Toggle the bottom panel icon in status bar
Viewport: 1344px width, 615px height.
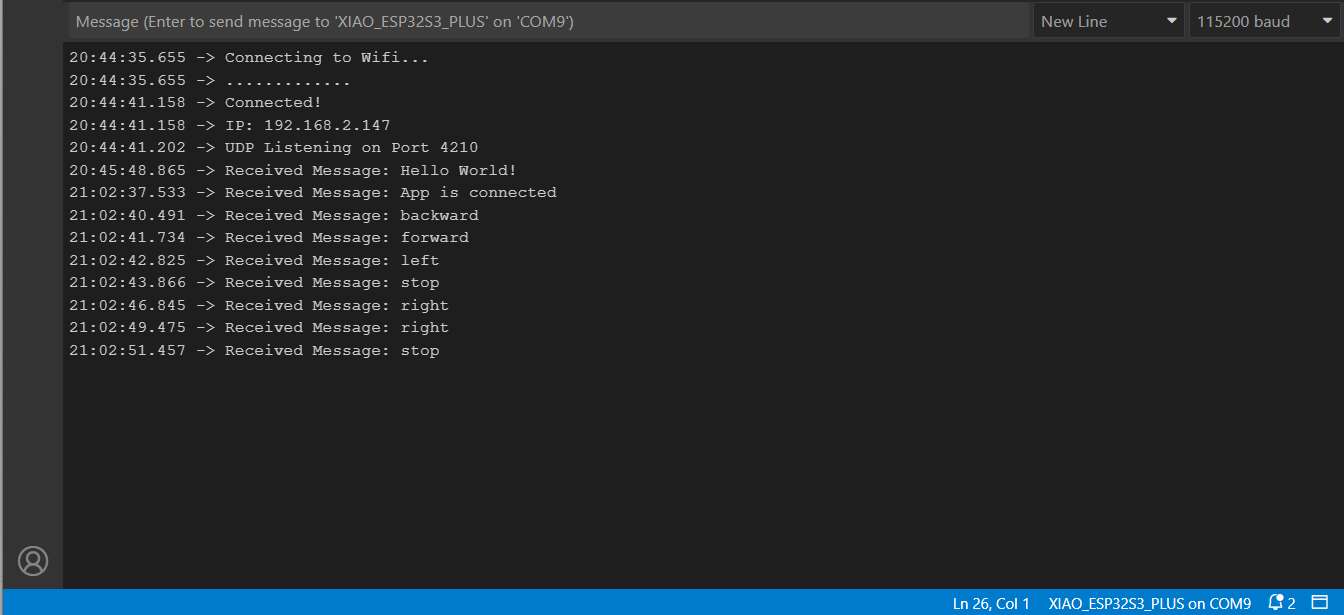tap(1319, 603)
